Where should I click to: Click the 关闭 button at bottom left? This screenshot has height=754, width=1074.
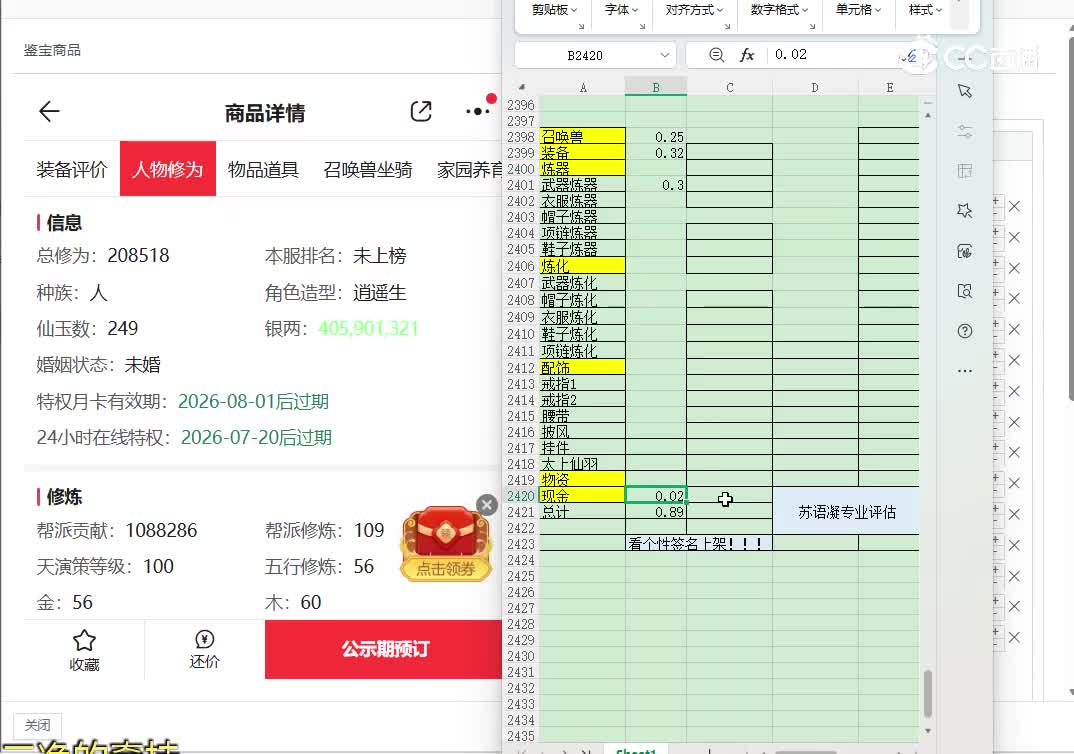click(x=38, y=725)
